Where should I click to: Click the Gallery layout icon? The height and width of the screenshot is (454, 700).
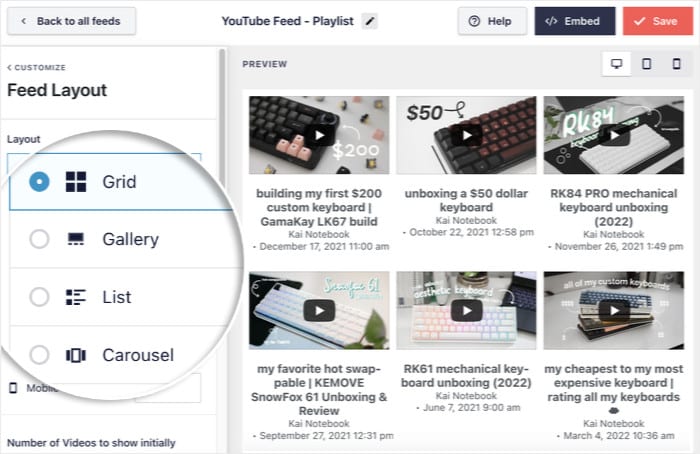pyautogui.click(x=76, y=239)
